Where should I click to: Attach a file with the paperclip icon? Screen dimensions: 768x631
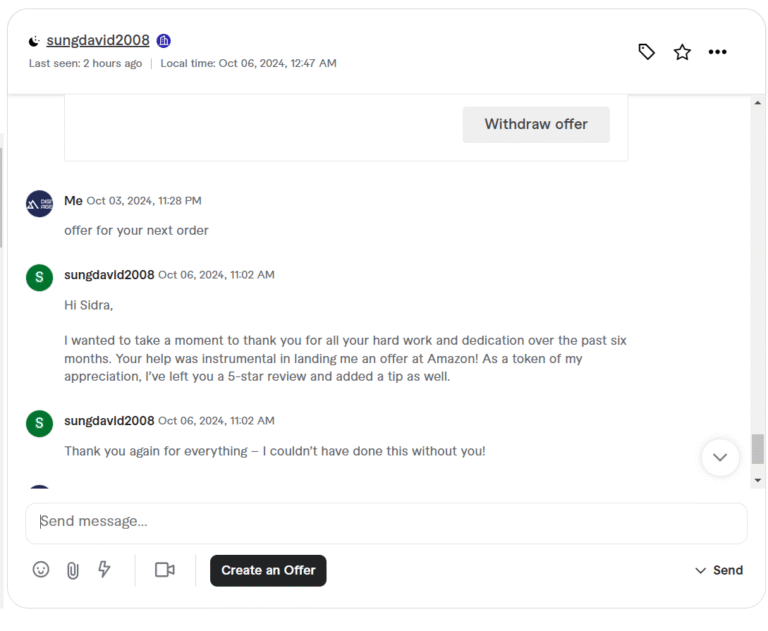73,570
